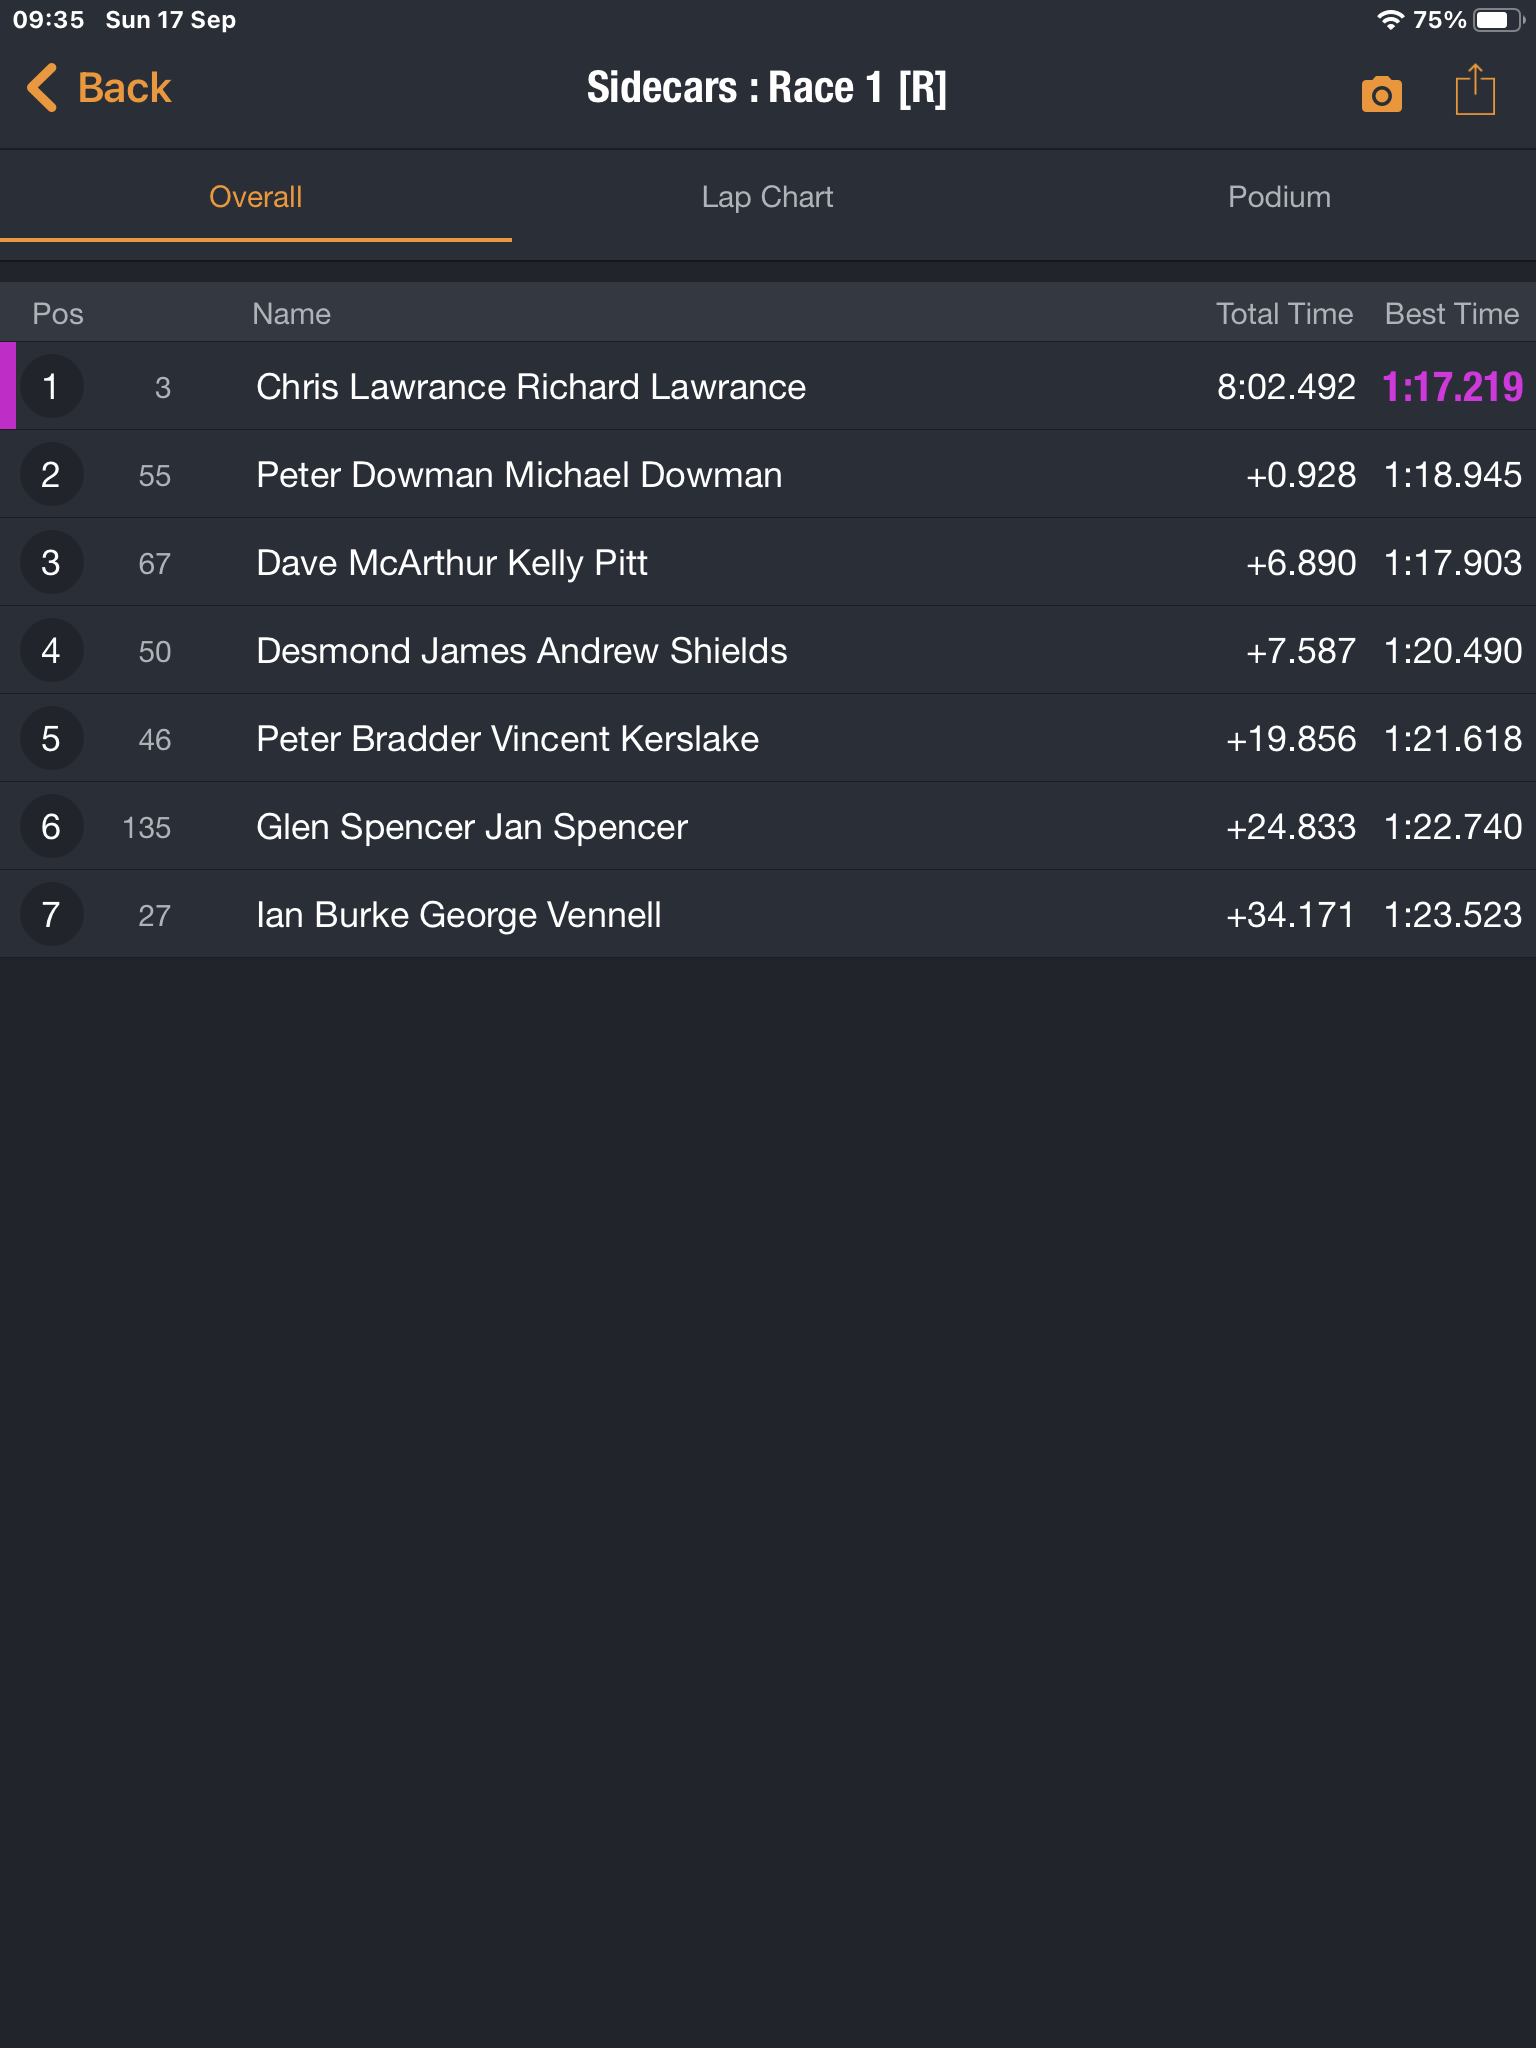Switch to the Lap Chart tab
The width and height of the screenshot is (1536, 2048).
pos(767,197)
